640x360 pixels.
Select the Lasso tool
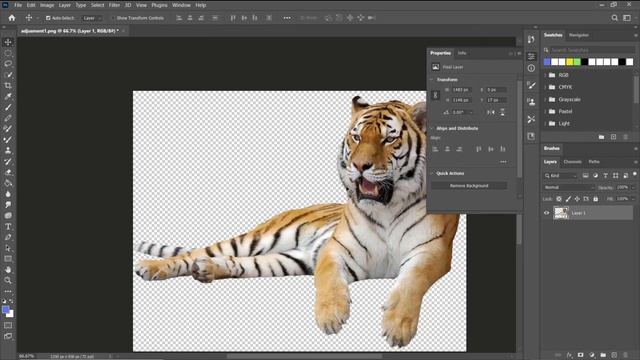click(x=8, y=64)
